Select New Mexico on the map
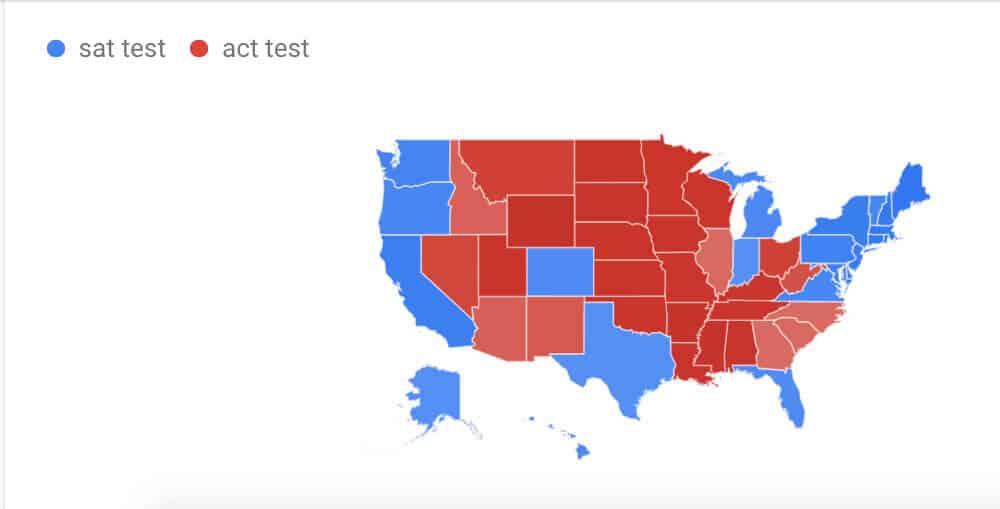The image size is (1000, 509). [x=555, y=325]
